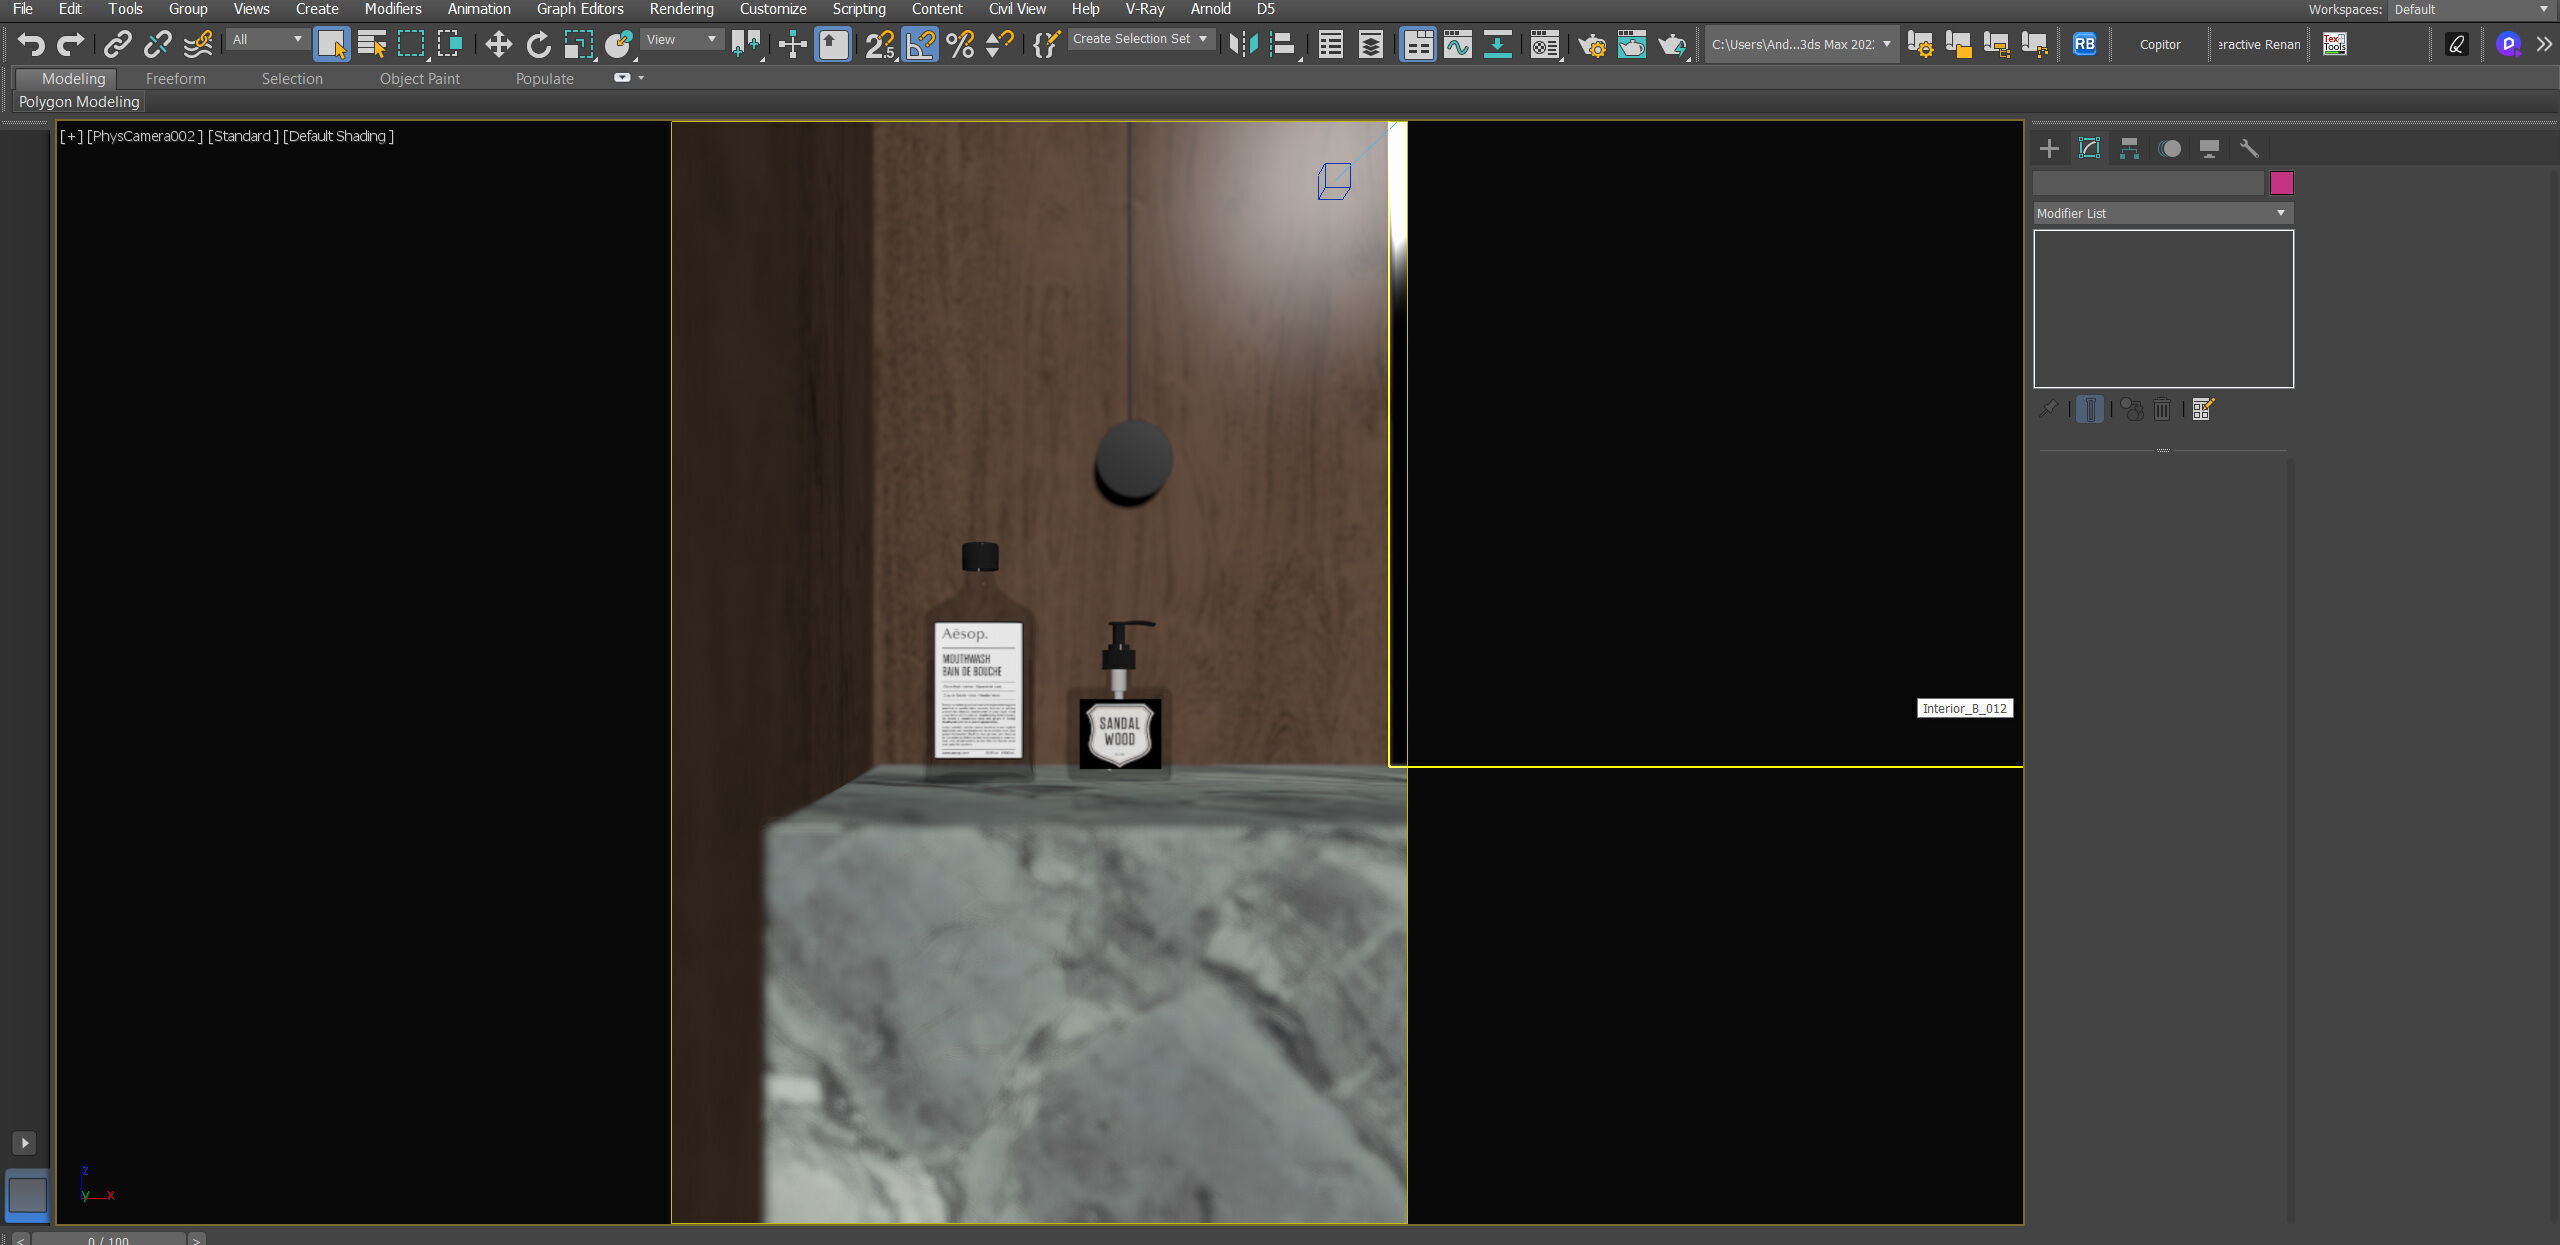The height and width of the screenshot is (1245, 2560).
Task: Open the Rendered Frame Window icon
Action: point(1631,44)
